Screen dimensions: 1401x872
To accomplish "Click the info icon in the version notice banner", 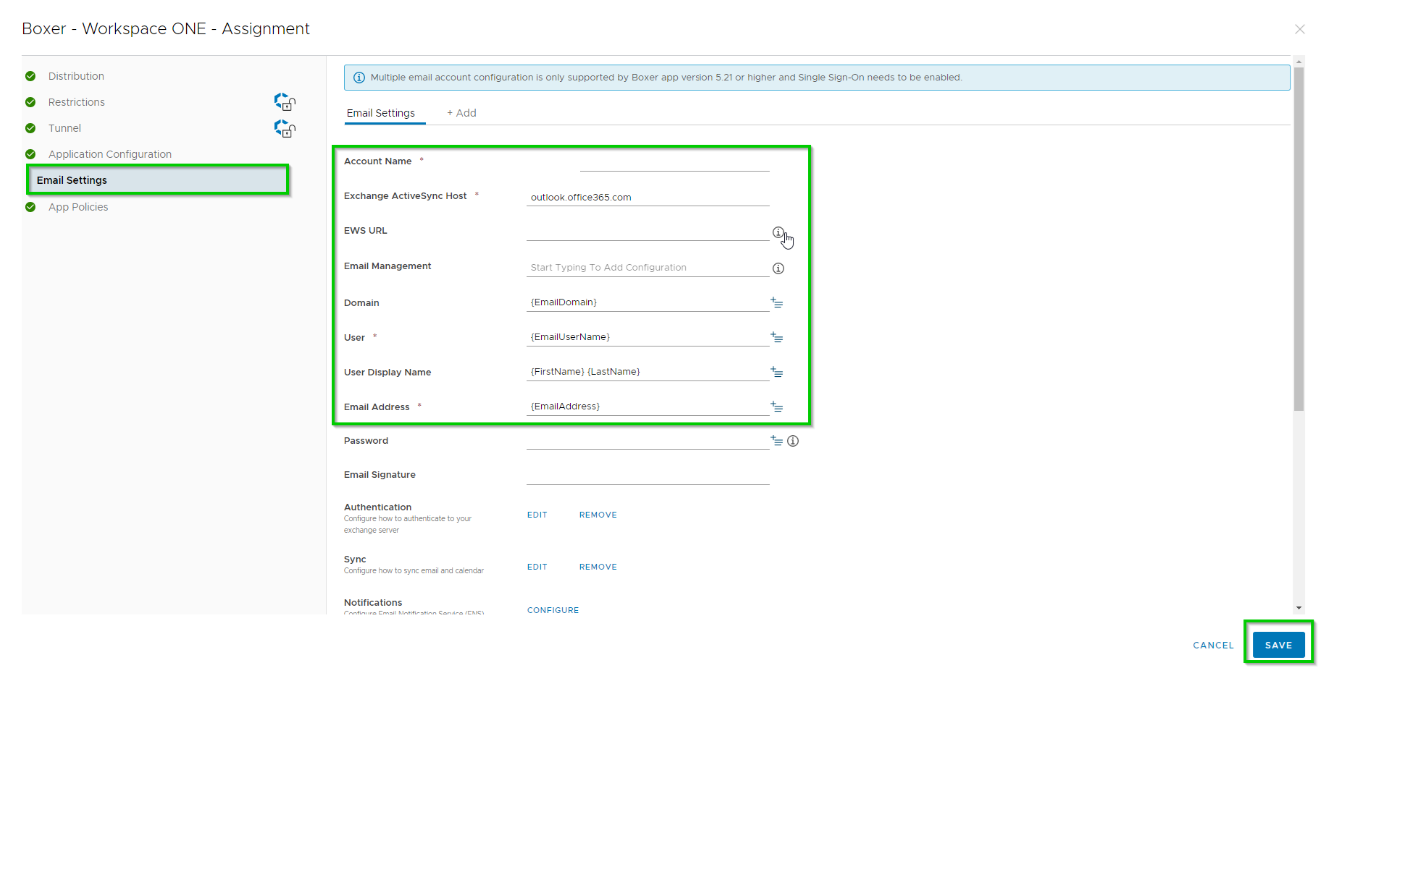I will tap(359, 77).
